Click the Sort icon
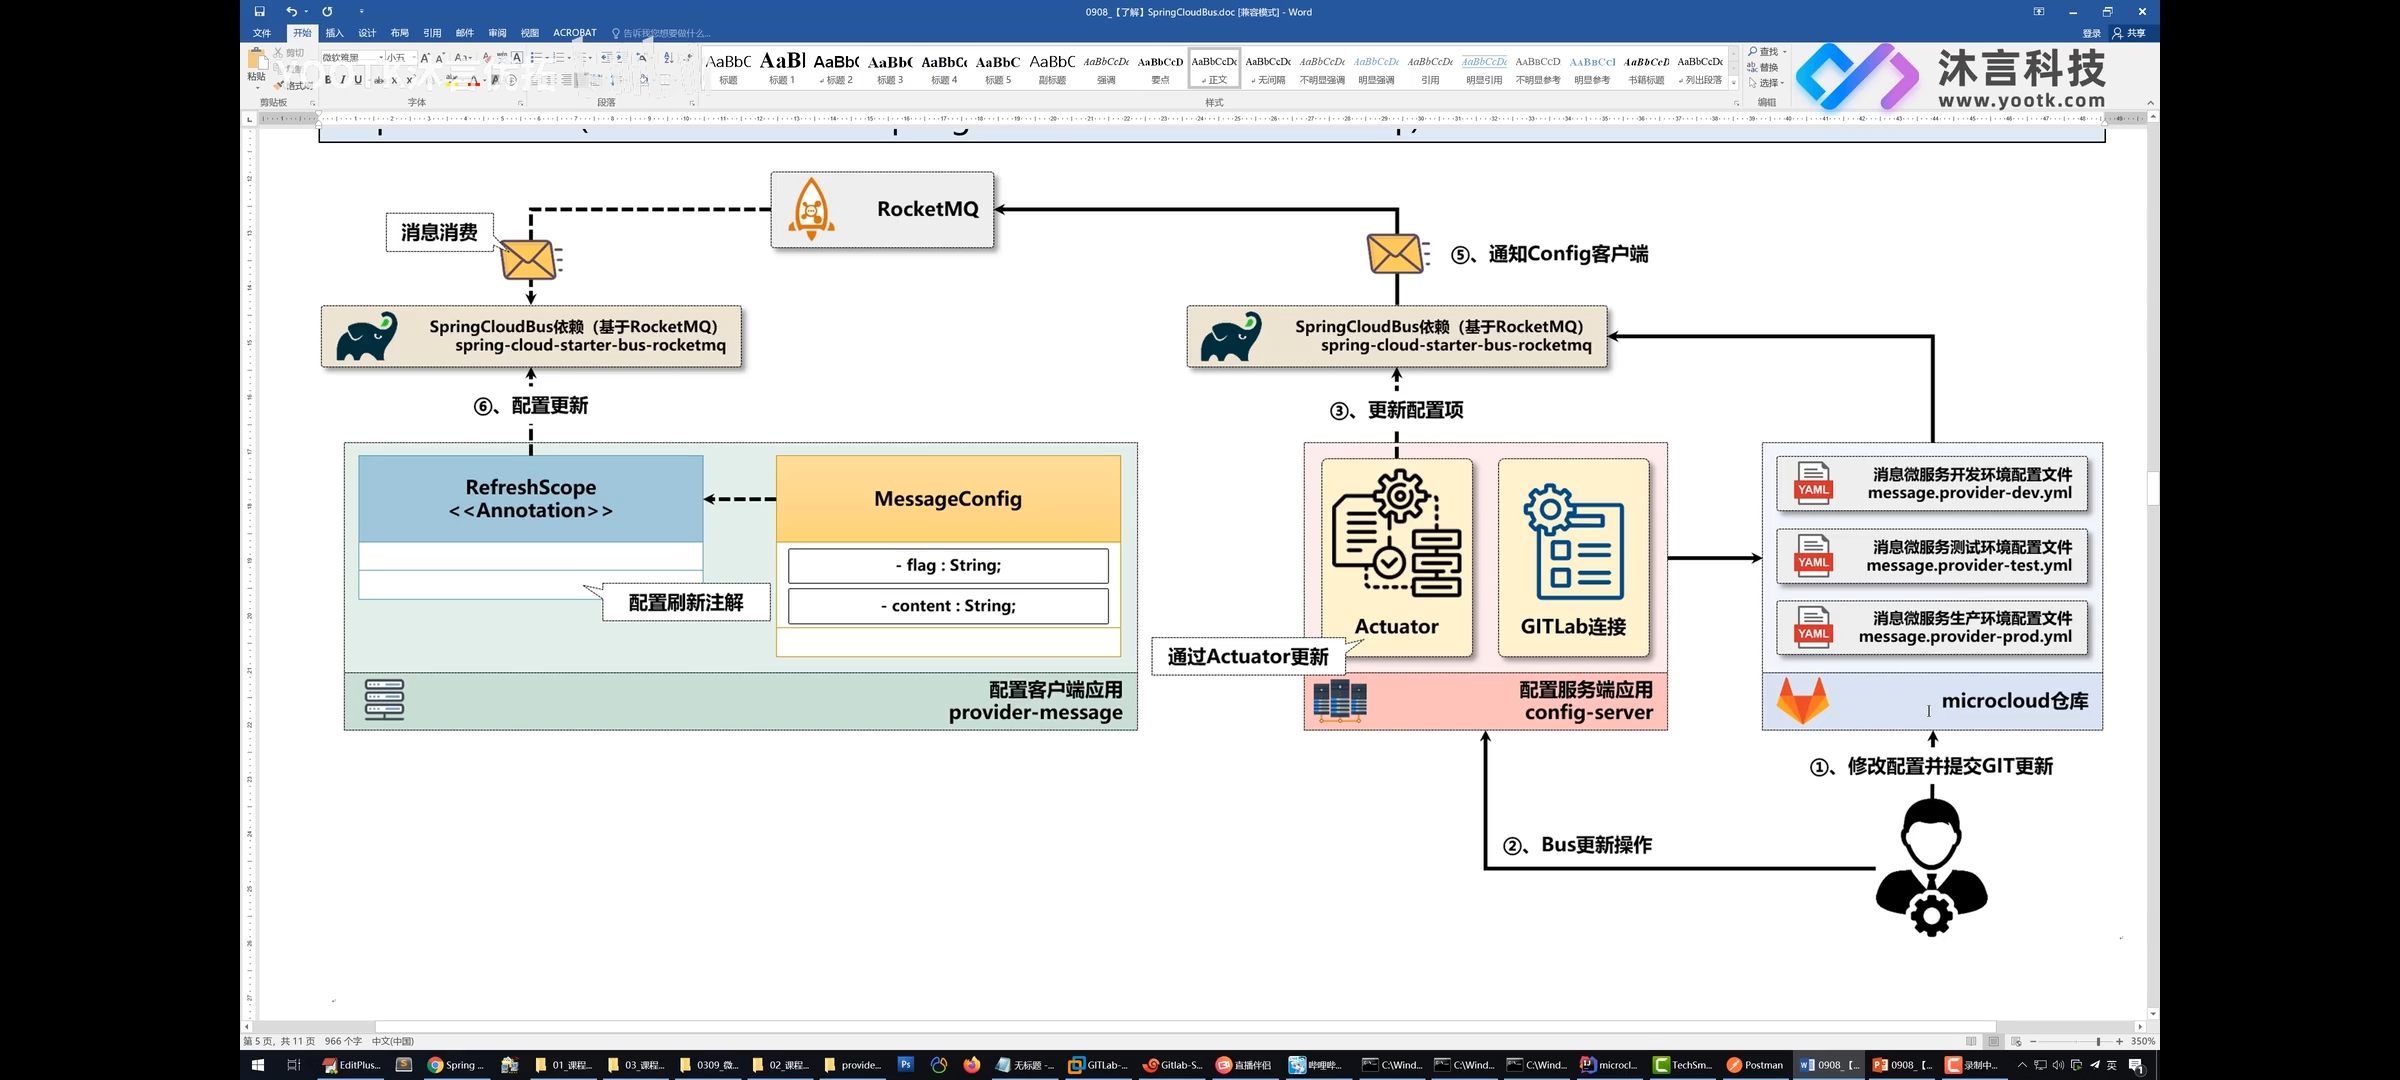 (x=668, y=57)
